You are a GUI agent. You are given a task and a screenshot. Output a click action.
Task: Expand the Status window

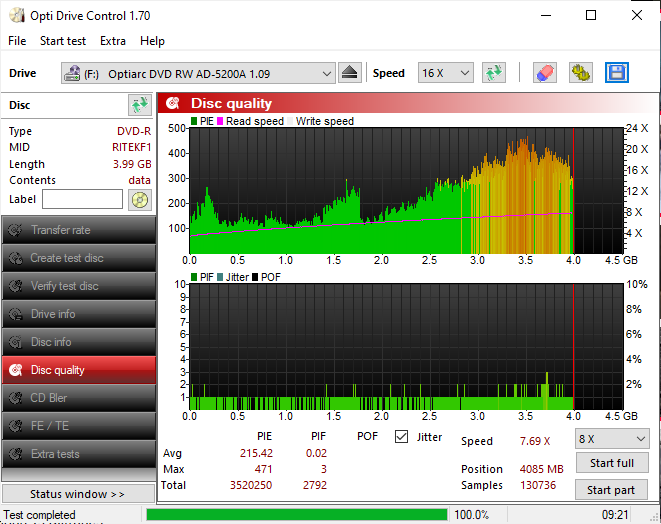pos(78,494)
